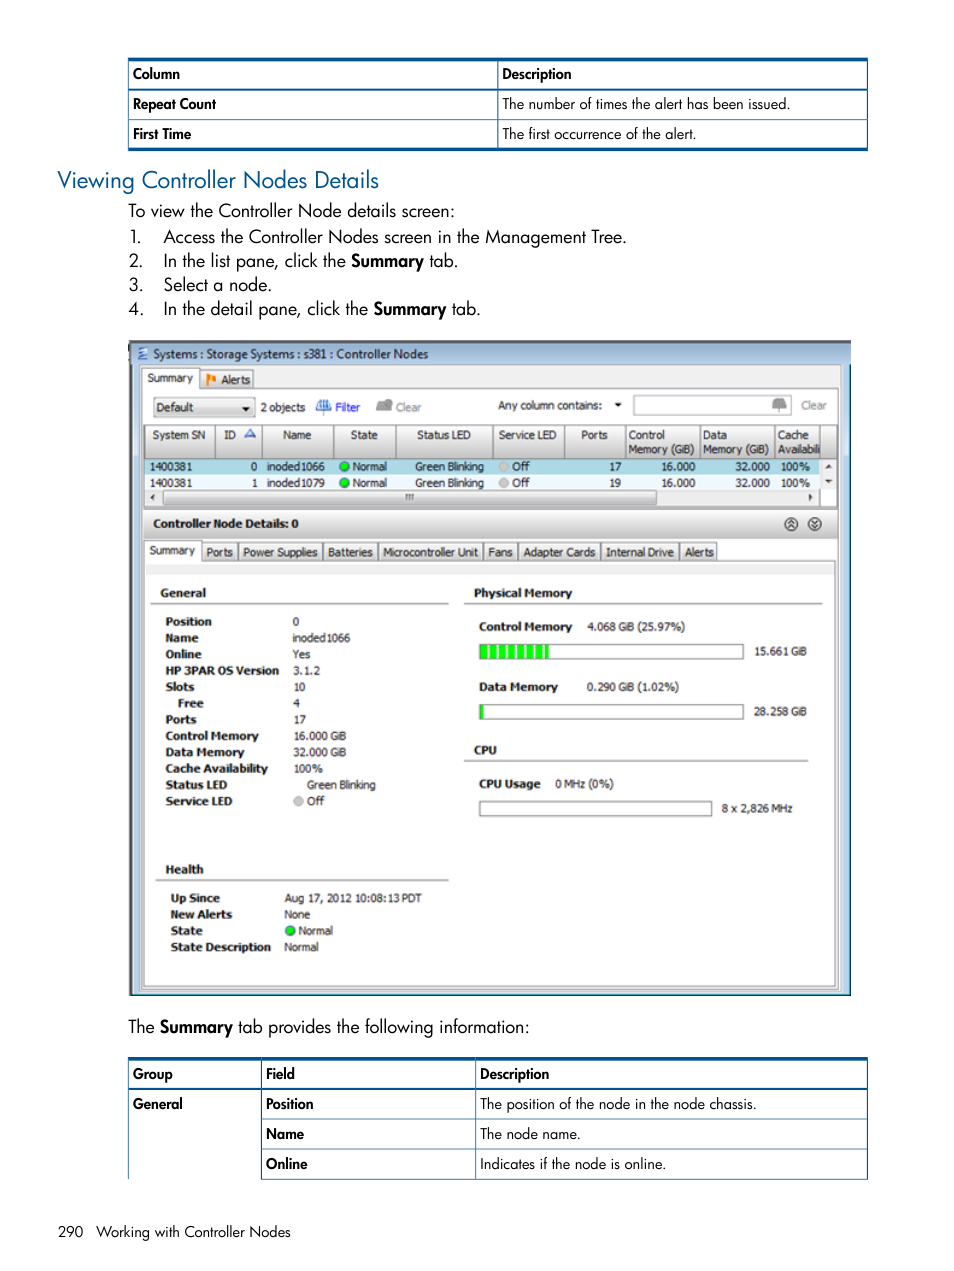
Task: Click the Clear button next to Filter
Action: point(399,407)
